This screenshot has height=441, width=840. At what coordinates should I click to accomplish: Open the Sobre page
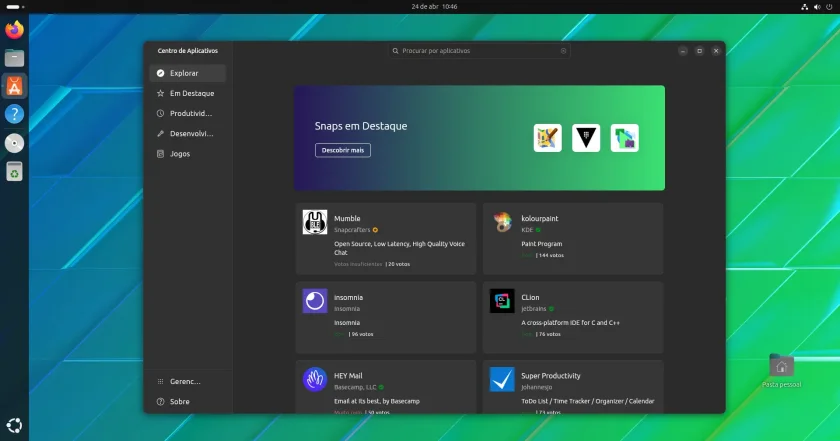[188, 401]
